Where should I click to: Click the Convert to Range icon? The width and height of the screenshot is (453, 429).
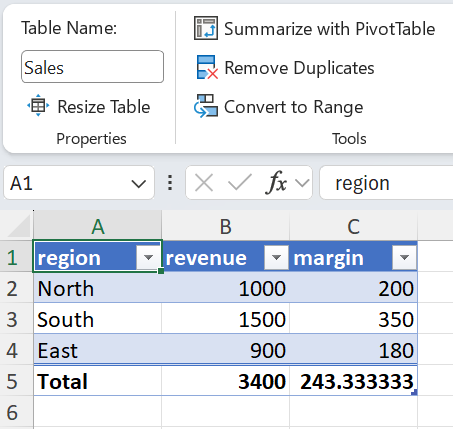point(206,106)
